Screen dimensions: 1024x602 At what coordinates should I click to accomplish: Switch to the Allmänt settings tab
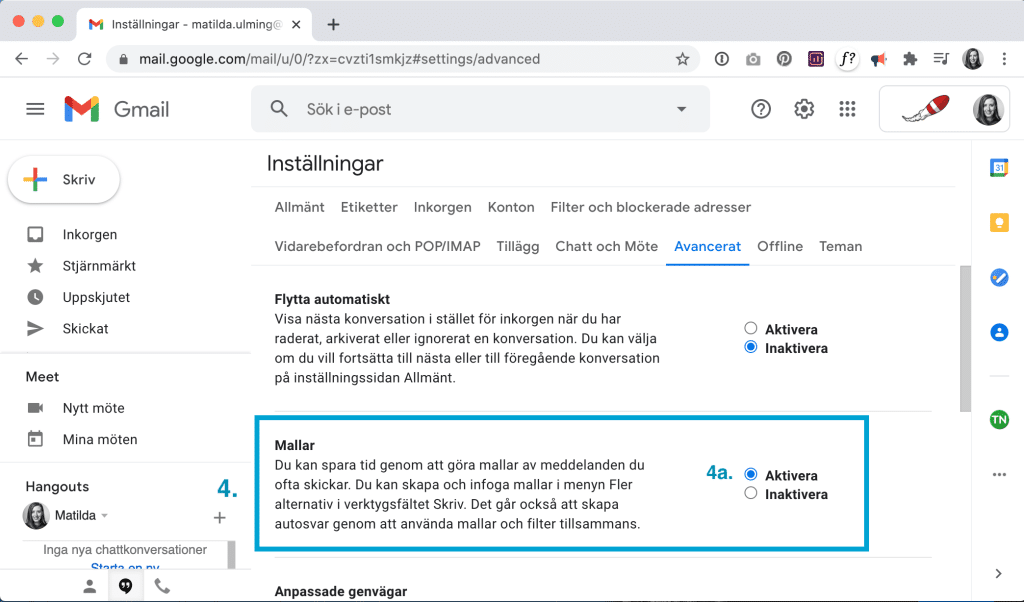point(299,207)
